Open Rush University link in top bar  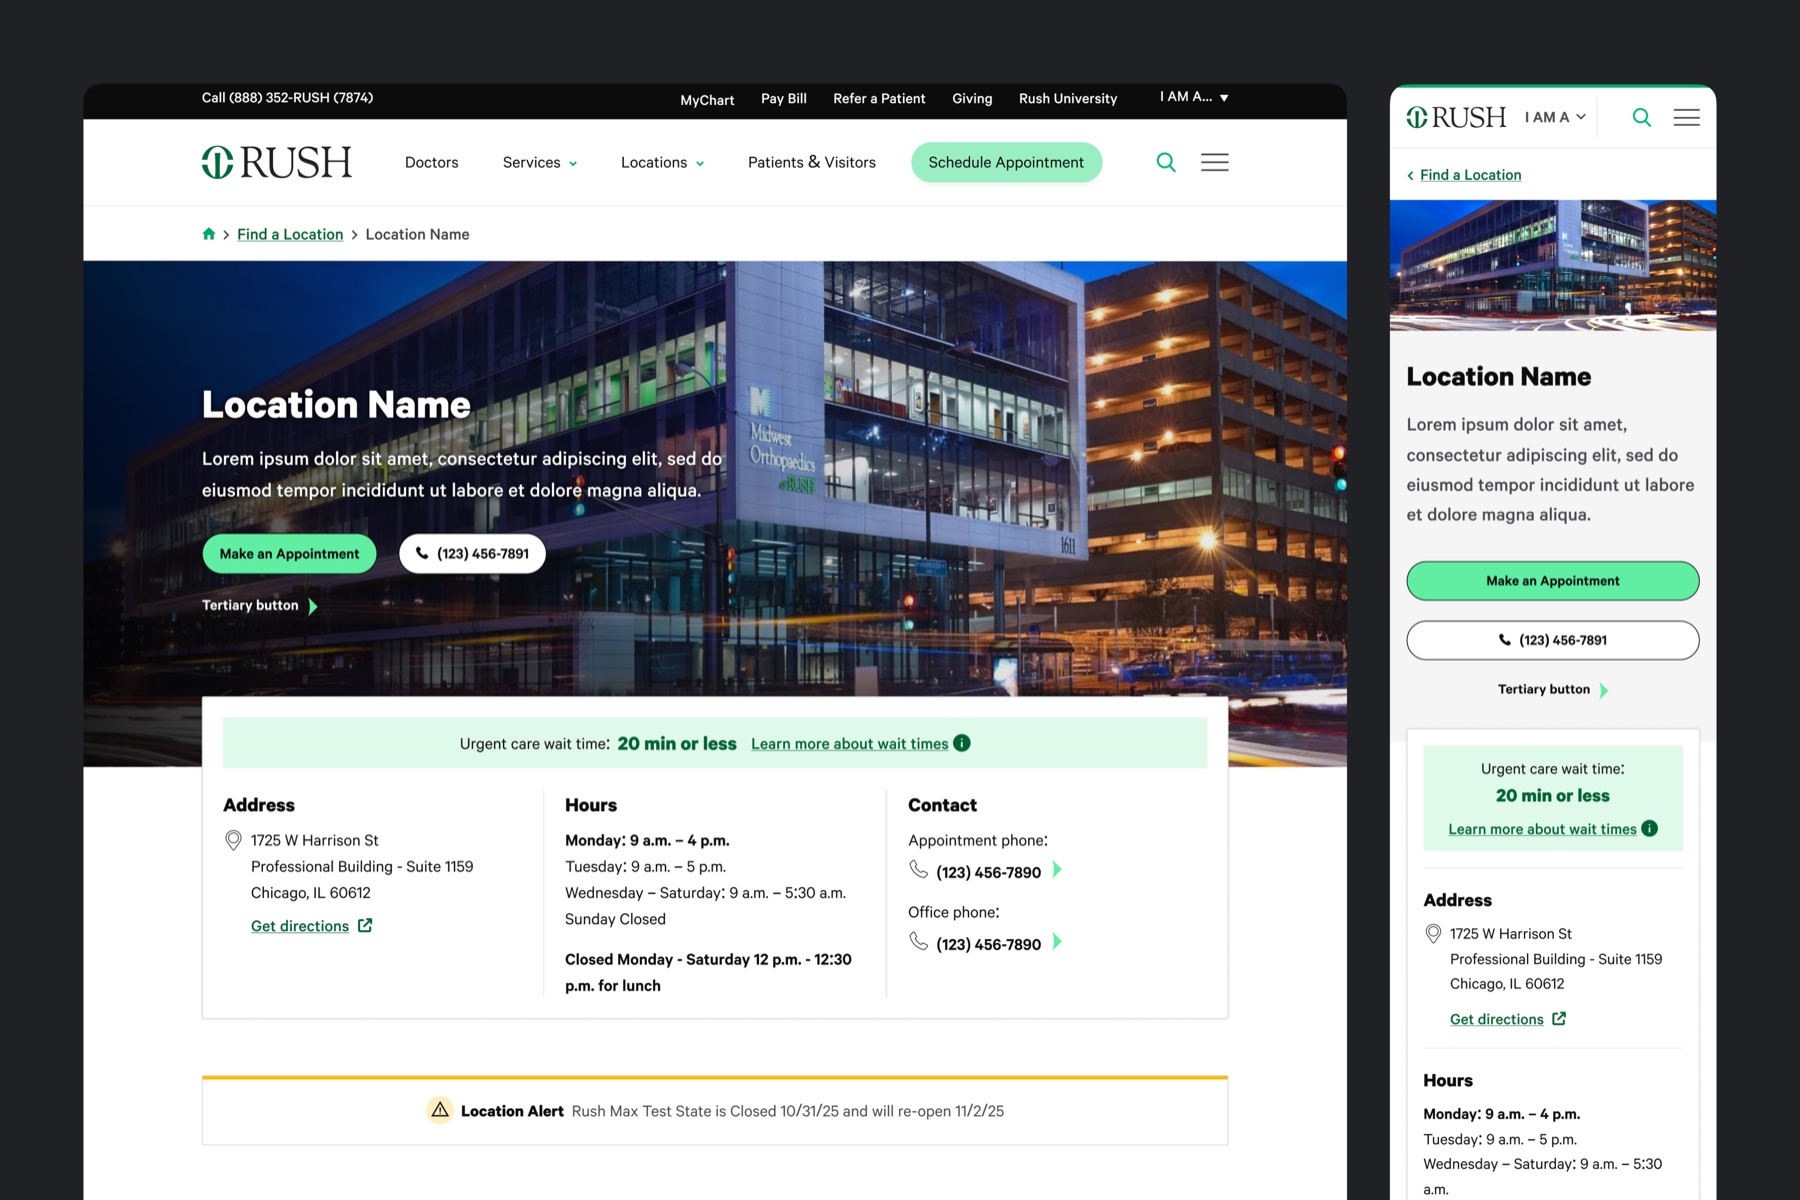[x=1068, y=98]
